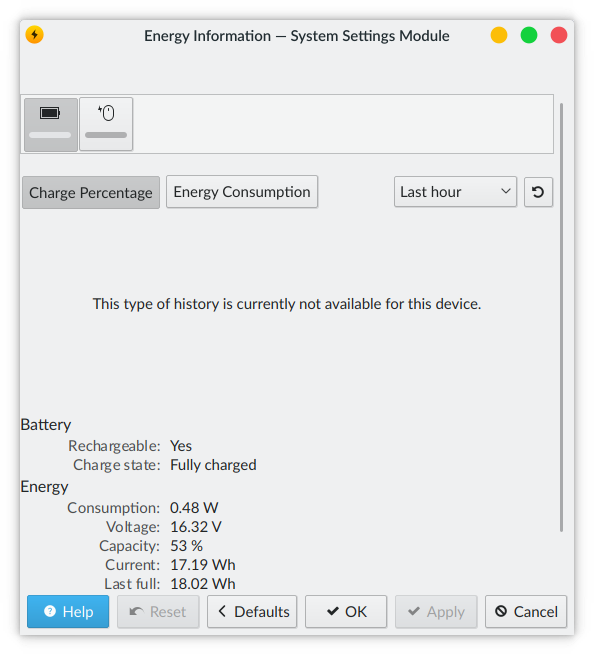Select the wireless mouse device icon
594x655 pixels.
point(106,124)
